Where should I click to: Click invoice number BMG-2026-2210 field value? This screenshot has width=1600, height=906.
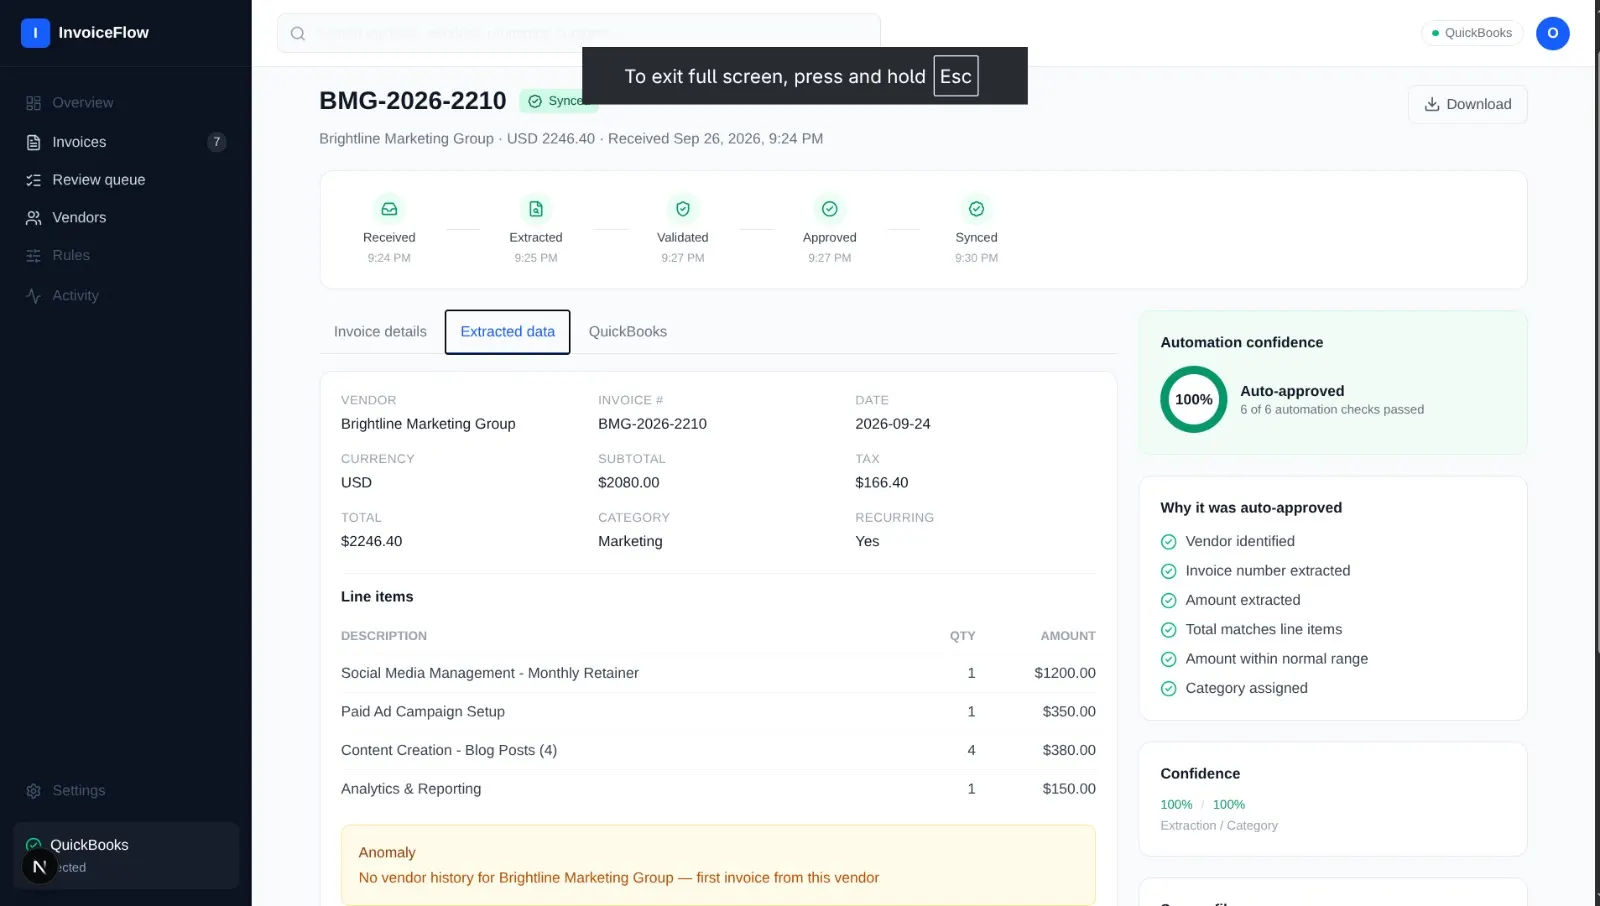(x=652, y=424)
